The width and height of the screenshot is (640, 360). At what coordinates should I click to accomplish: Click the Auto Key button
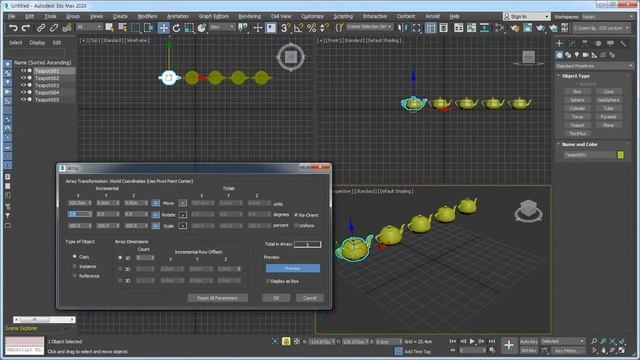click(529, 341)
